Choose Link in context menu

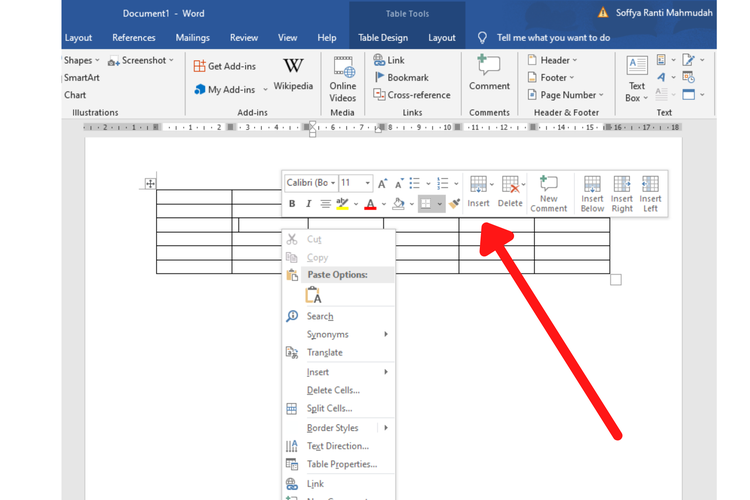click(339, 484)
